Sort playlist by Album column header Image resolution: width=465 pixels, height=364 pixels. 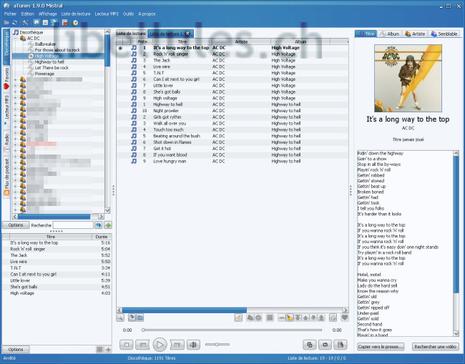(x=300, y=42)
